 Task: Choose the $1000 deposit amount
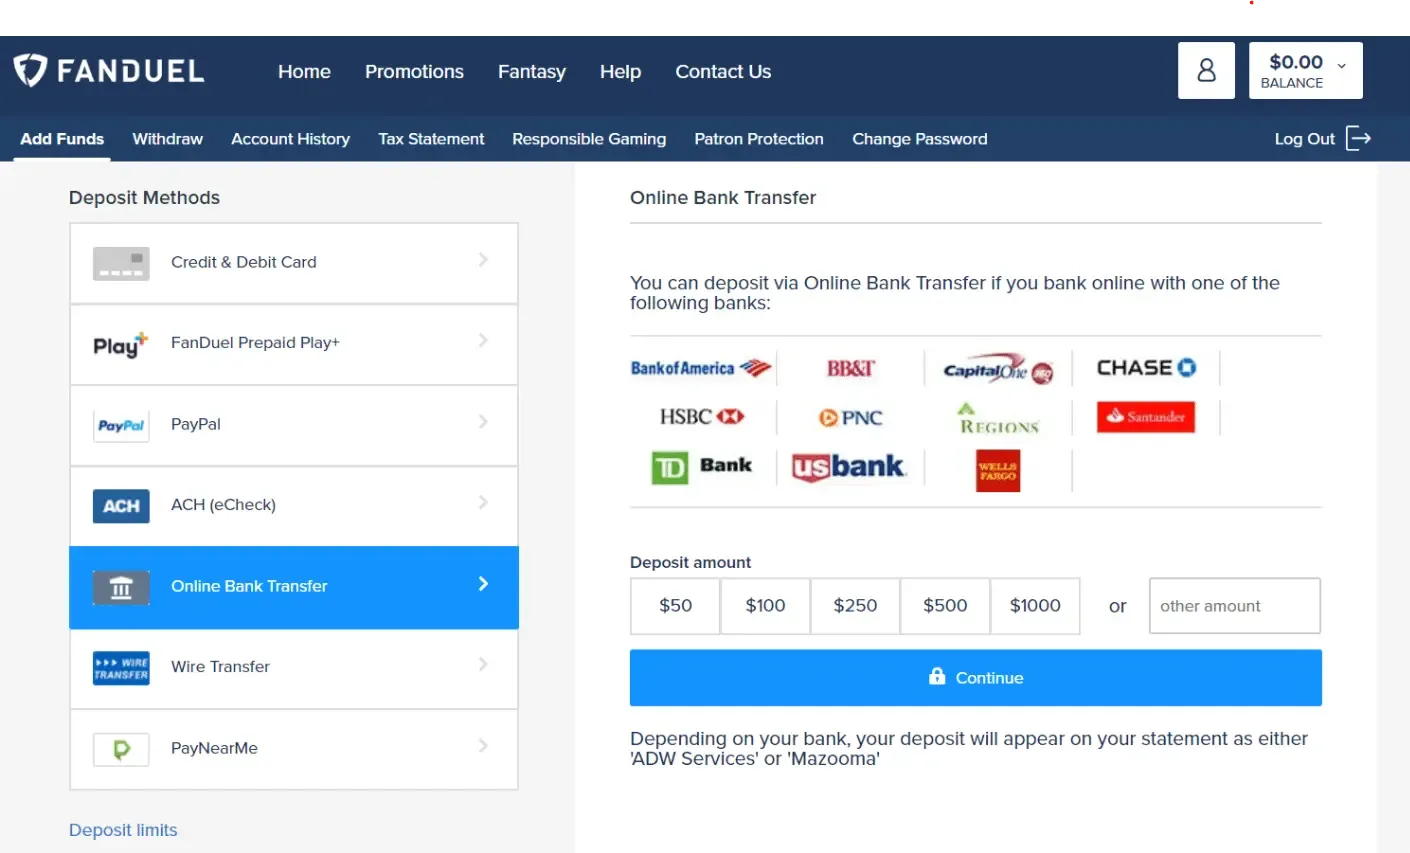point(1035,606)
